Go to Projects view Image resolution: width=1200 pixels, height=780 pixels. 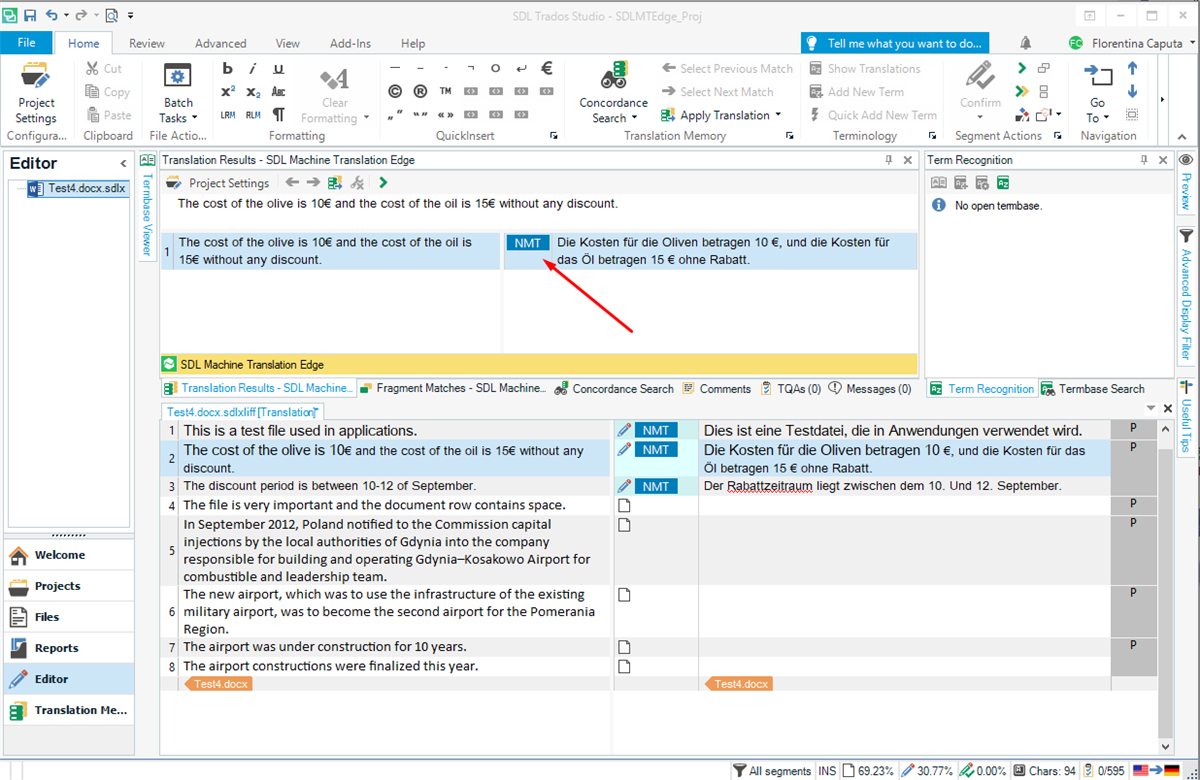click(x=68, y=586)
